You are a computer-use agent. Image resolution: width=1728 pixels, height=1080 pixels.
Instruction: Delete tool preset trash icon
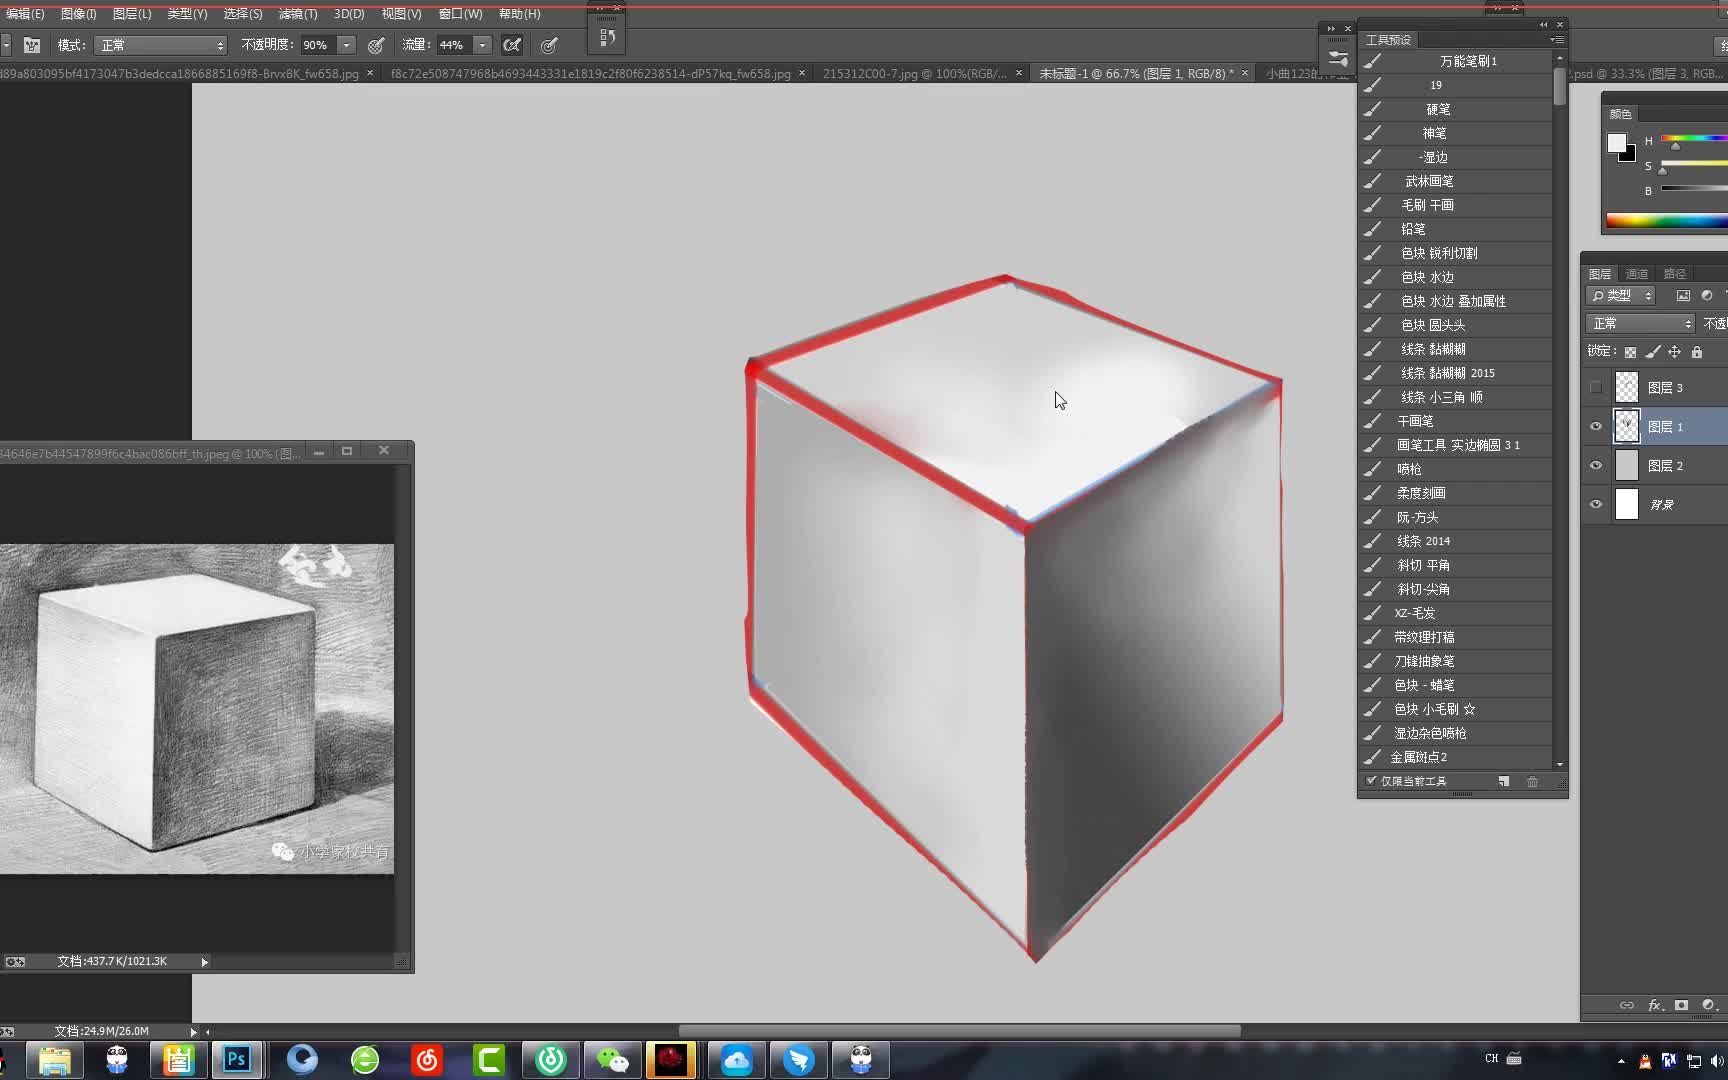pos(1532,781)
